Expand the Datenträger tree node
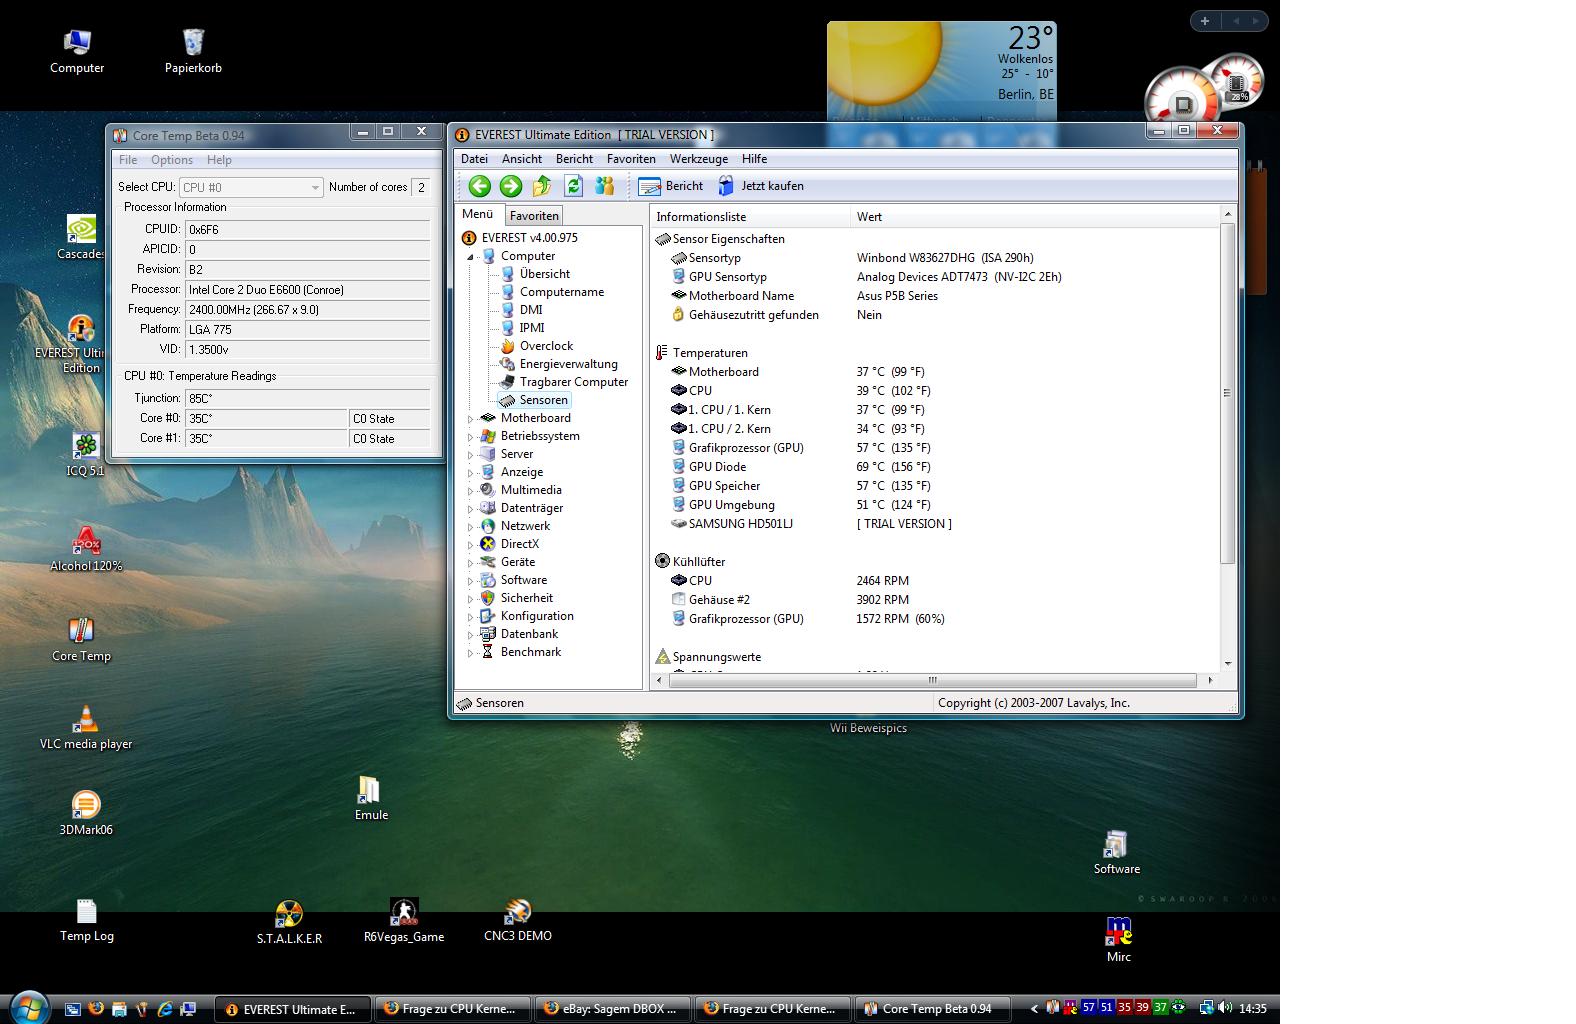1576x1024 pixels. click(470, 509)
